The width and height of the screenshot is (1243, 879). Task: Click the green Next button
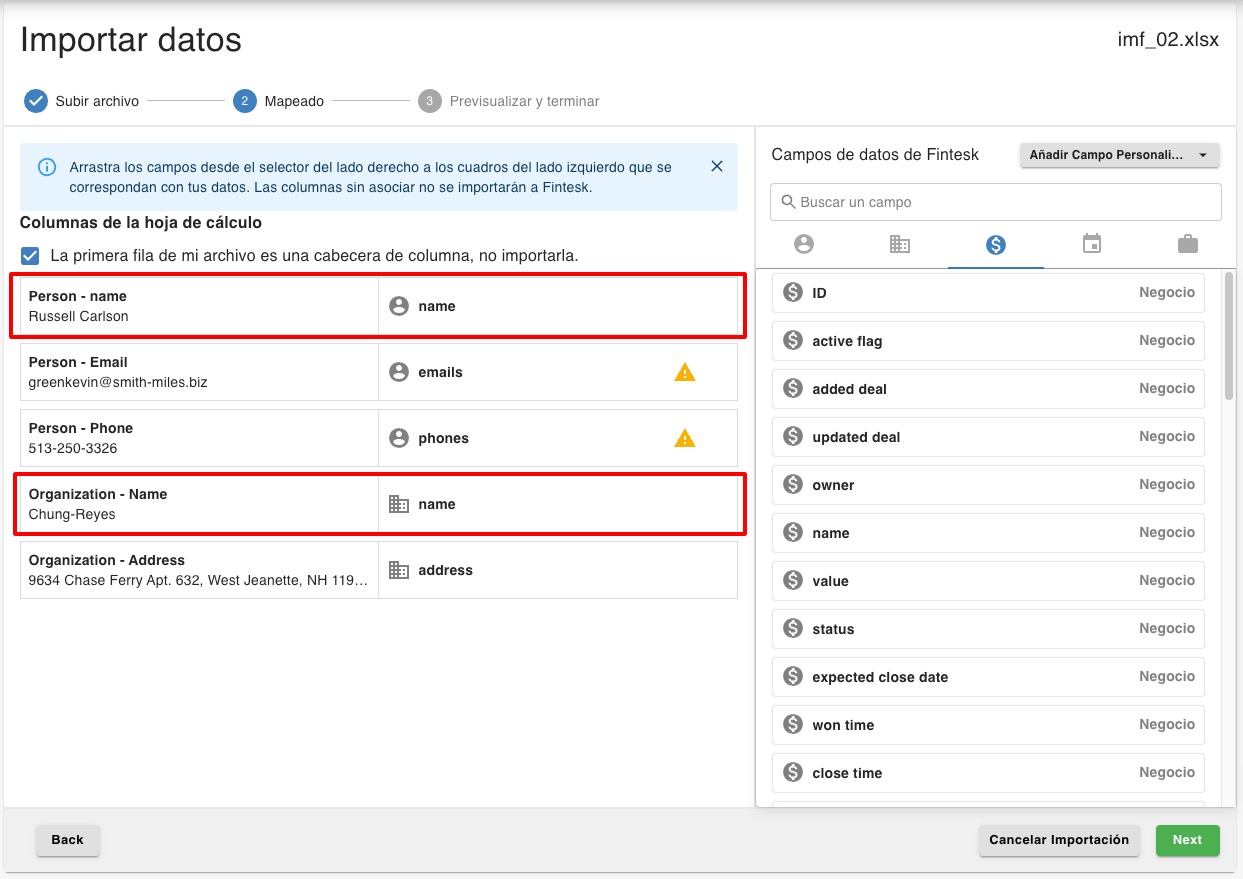coord(1187,840)
